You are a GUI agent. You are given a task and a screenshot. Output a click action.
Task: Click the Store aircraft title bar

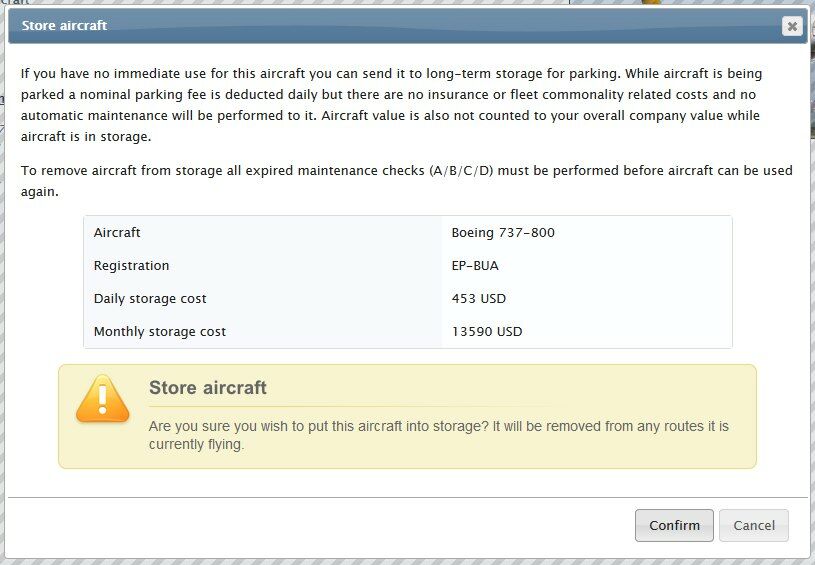click(400, 26)
